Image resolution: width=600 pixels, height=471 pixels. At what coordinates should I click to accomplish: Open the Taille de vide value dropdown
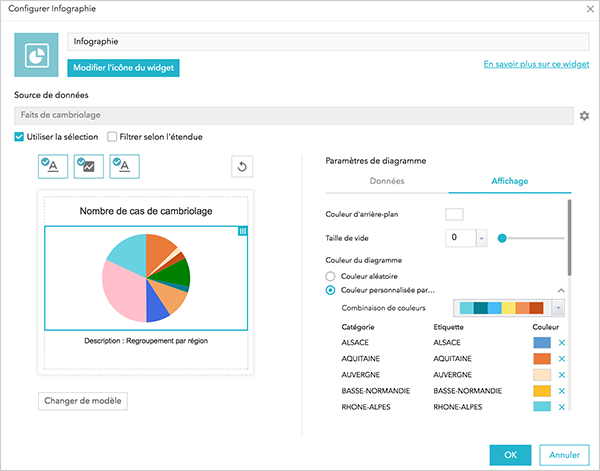481,238
